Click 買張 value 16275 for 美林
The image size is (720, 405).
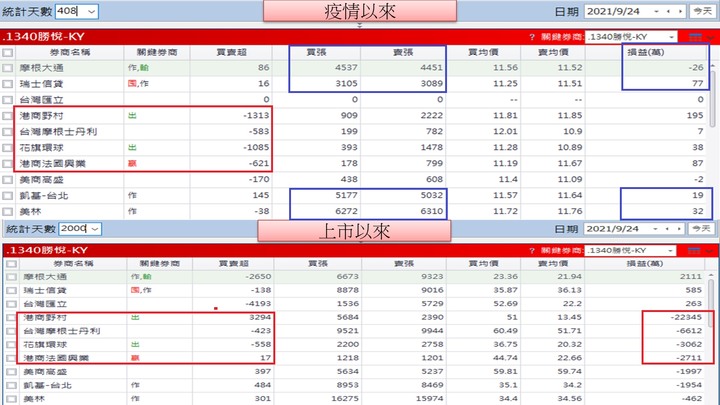(x=345, y=399)
